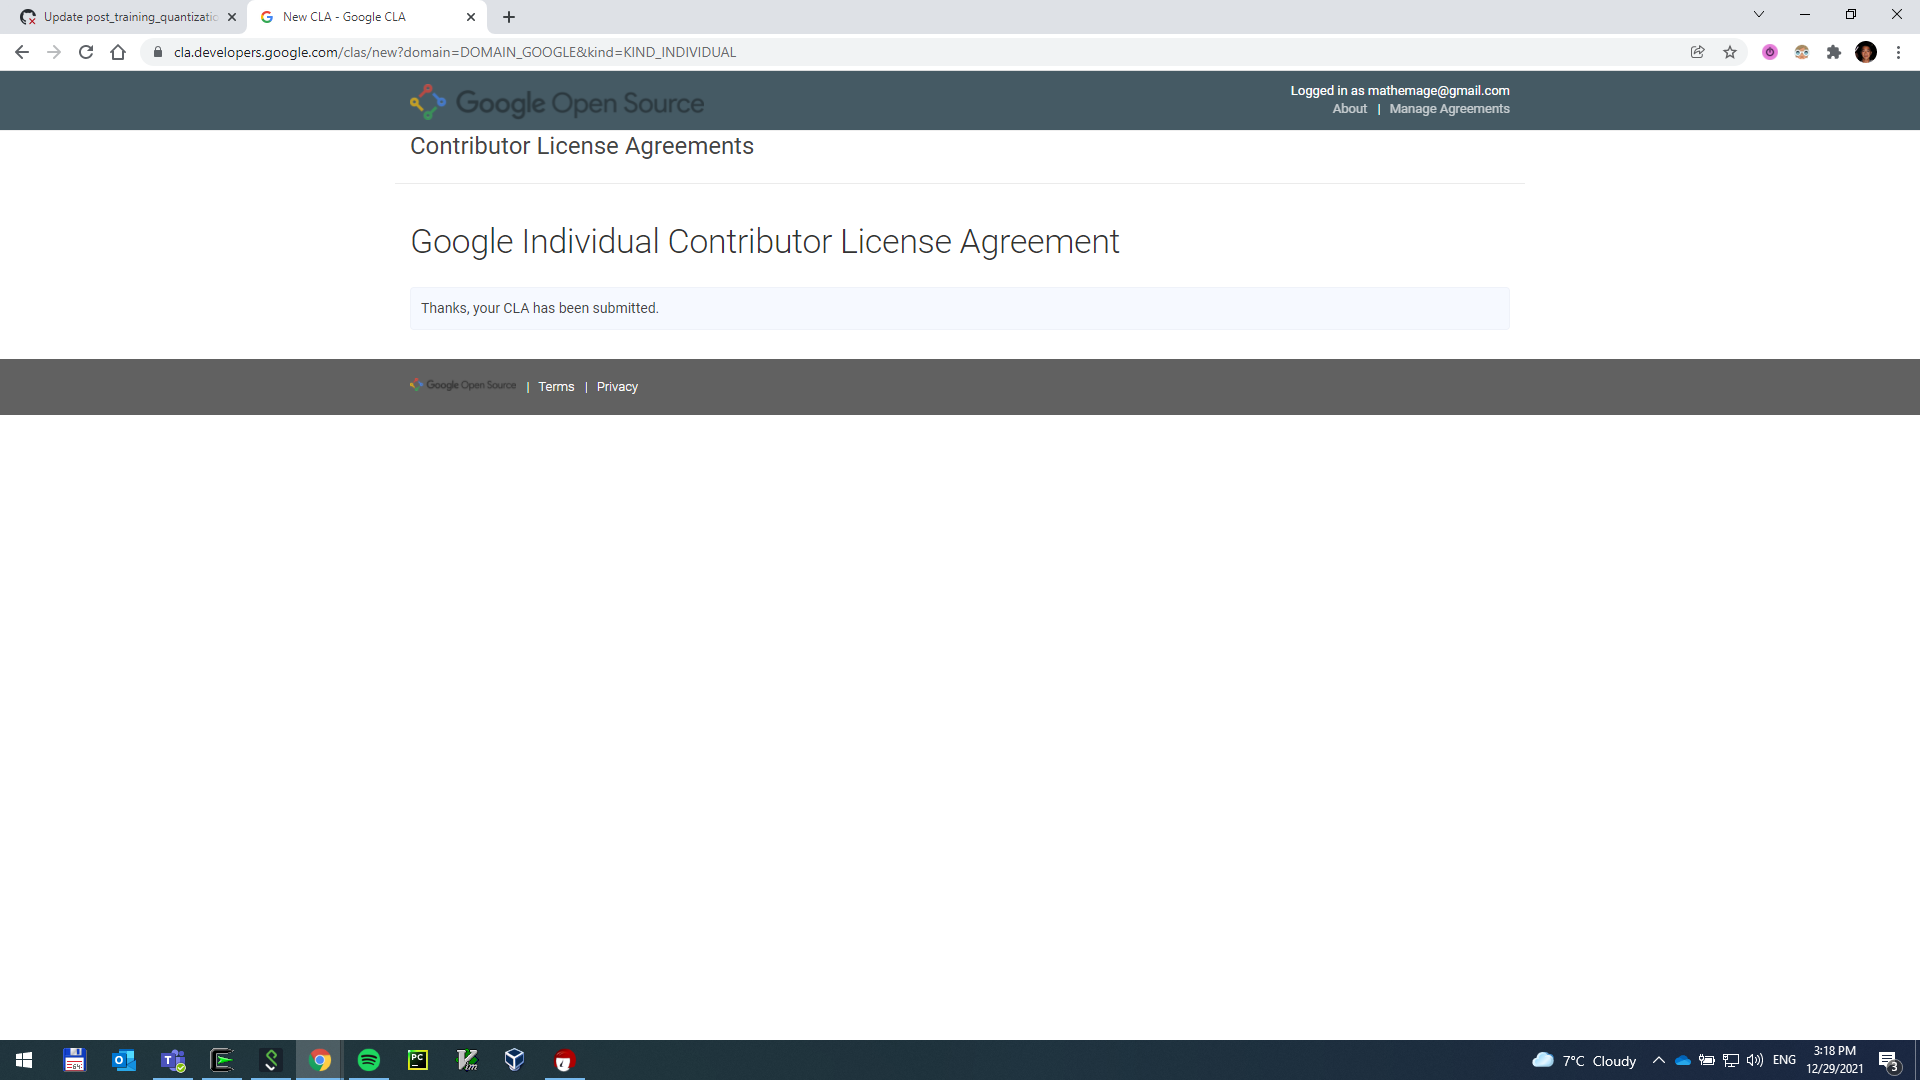Launch Vim from the taskbar

click(x=467, y=1060)
